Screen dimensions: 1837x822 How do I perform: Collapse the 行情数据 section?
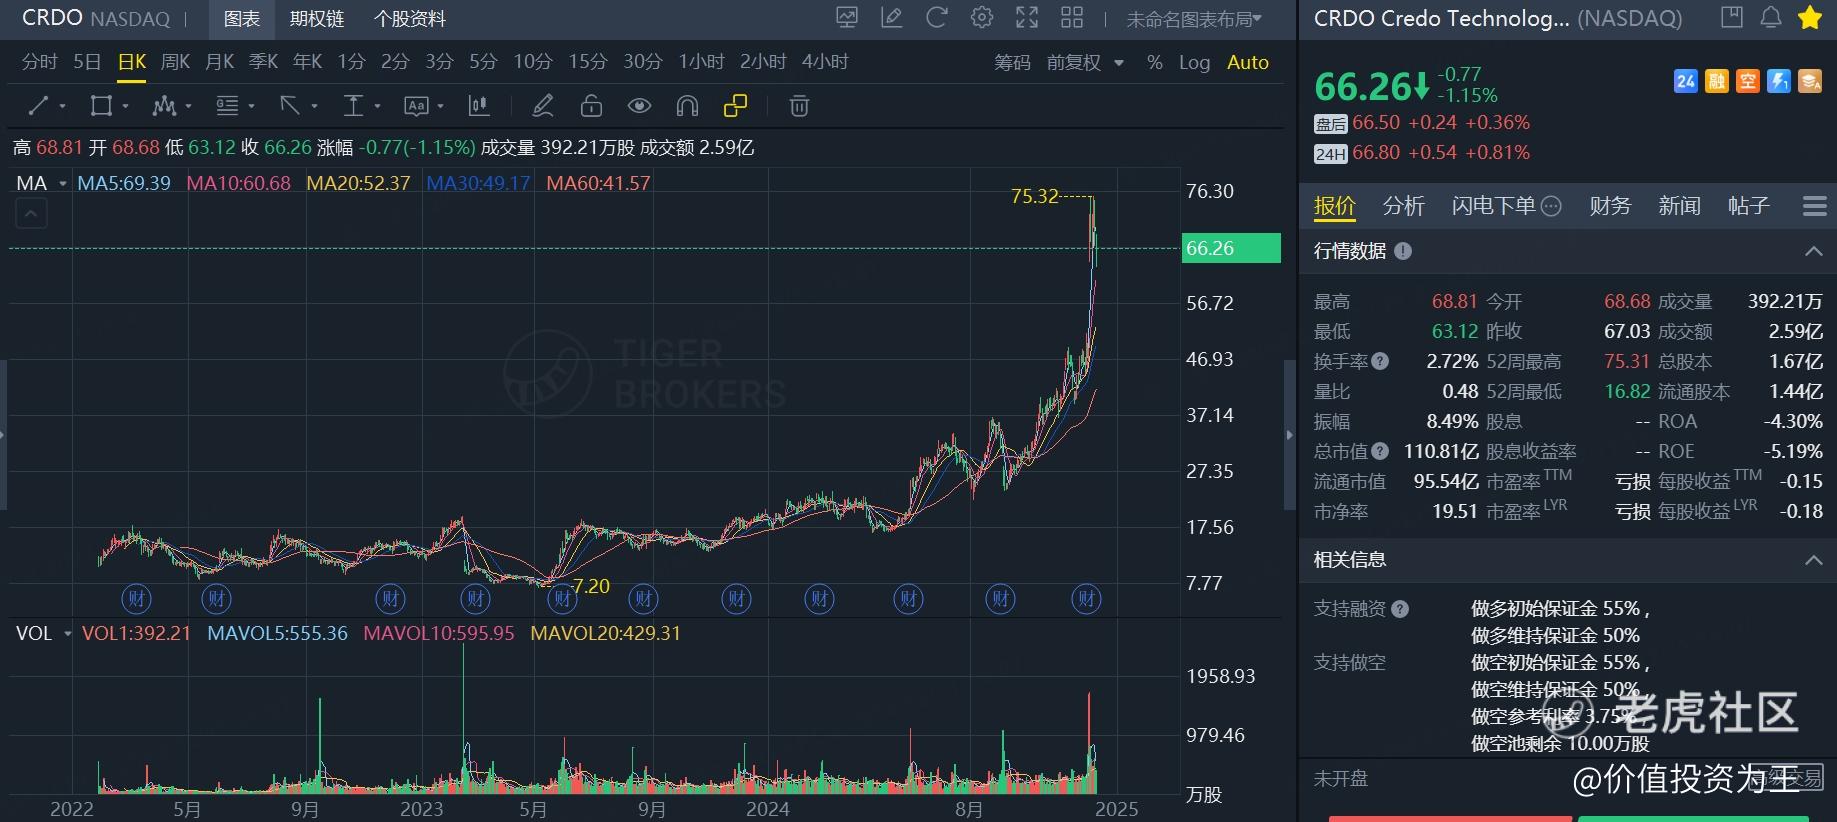tap(1813, 251)
